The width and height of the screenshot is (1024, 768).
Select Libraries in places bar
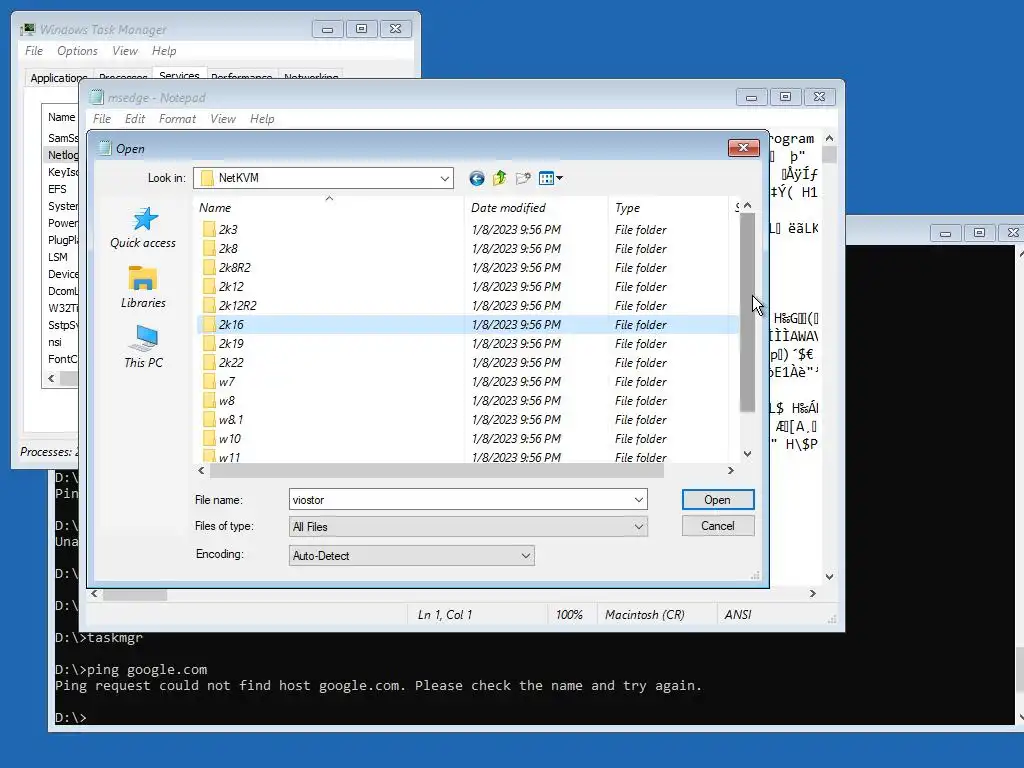tap(143, 287)
